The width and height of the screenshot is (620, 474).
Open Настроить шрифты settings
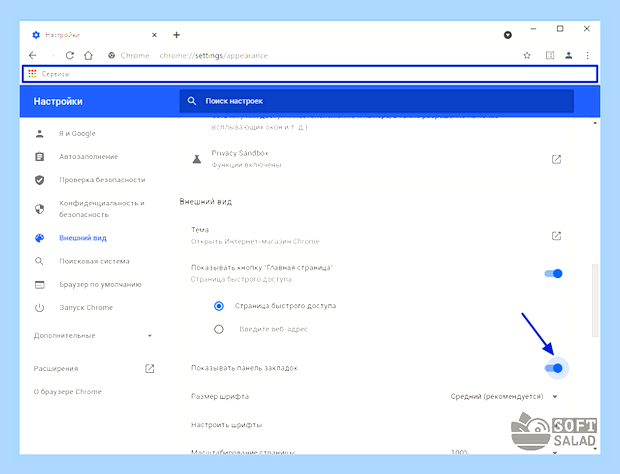click(x=227, y=425)
